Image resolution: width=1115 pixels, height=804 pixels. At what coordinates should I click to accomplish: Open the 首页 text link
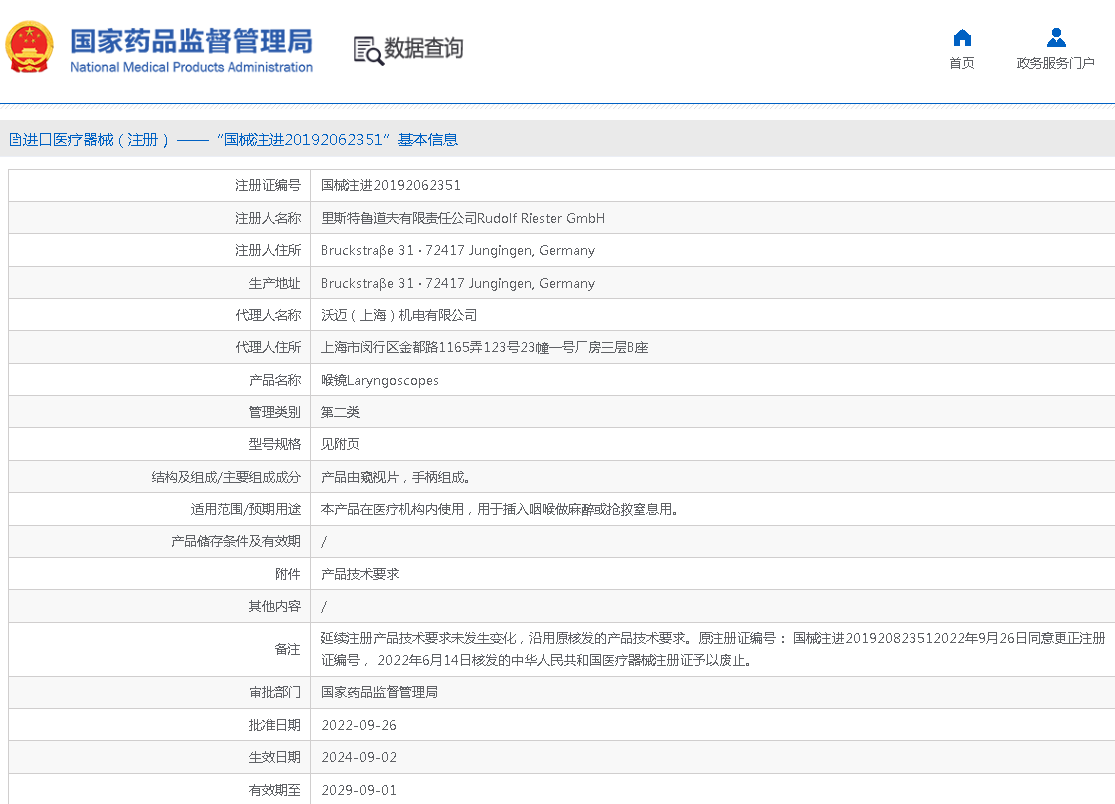click(x=961, y=63)
